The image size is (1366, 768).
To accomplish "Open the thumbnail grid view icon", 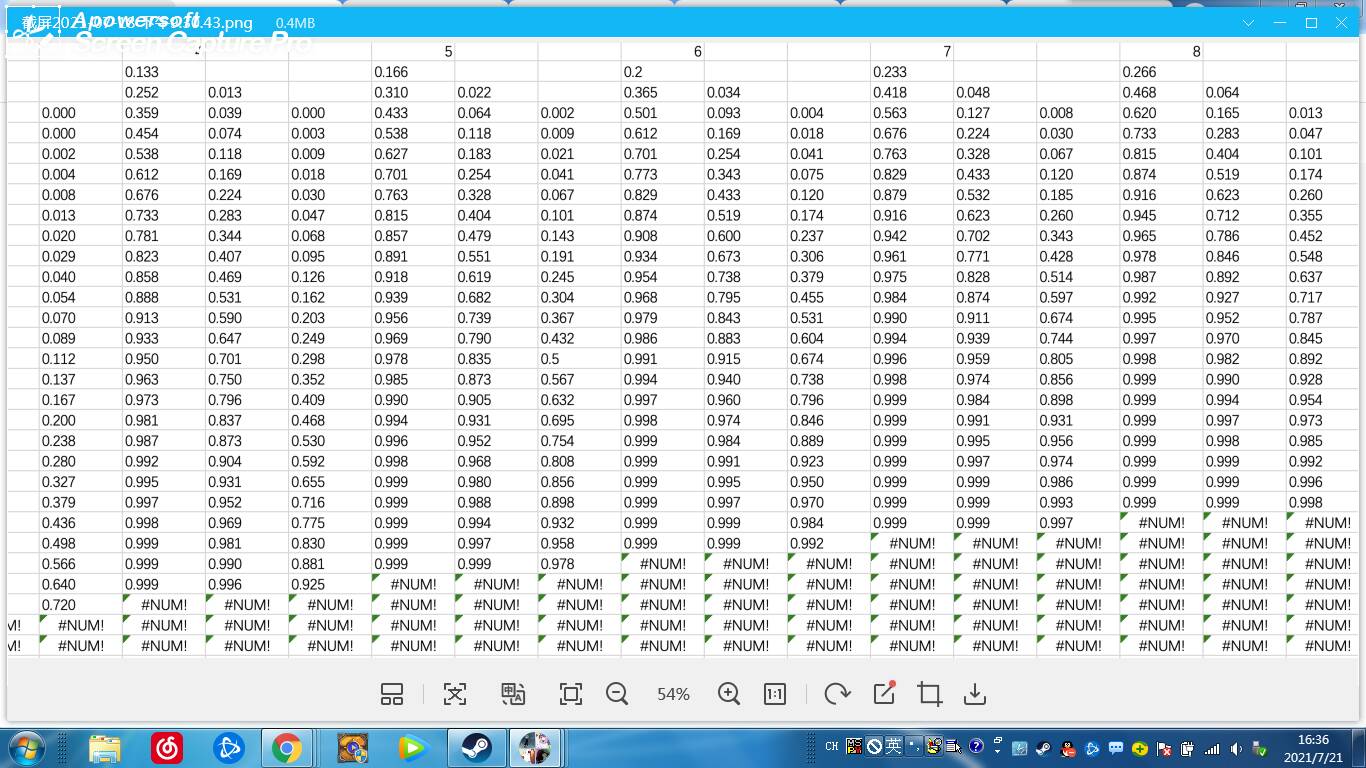I will [x=392, y=694].
